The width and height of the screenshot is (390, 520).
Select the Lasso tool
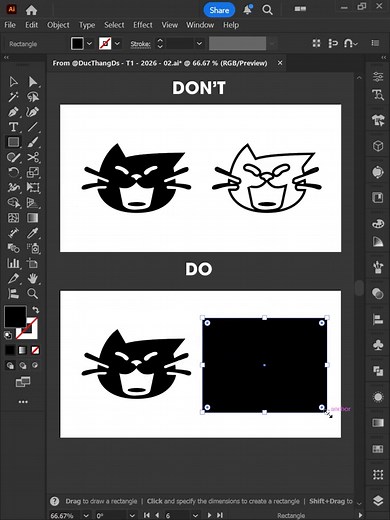click(33, 97)
